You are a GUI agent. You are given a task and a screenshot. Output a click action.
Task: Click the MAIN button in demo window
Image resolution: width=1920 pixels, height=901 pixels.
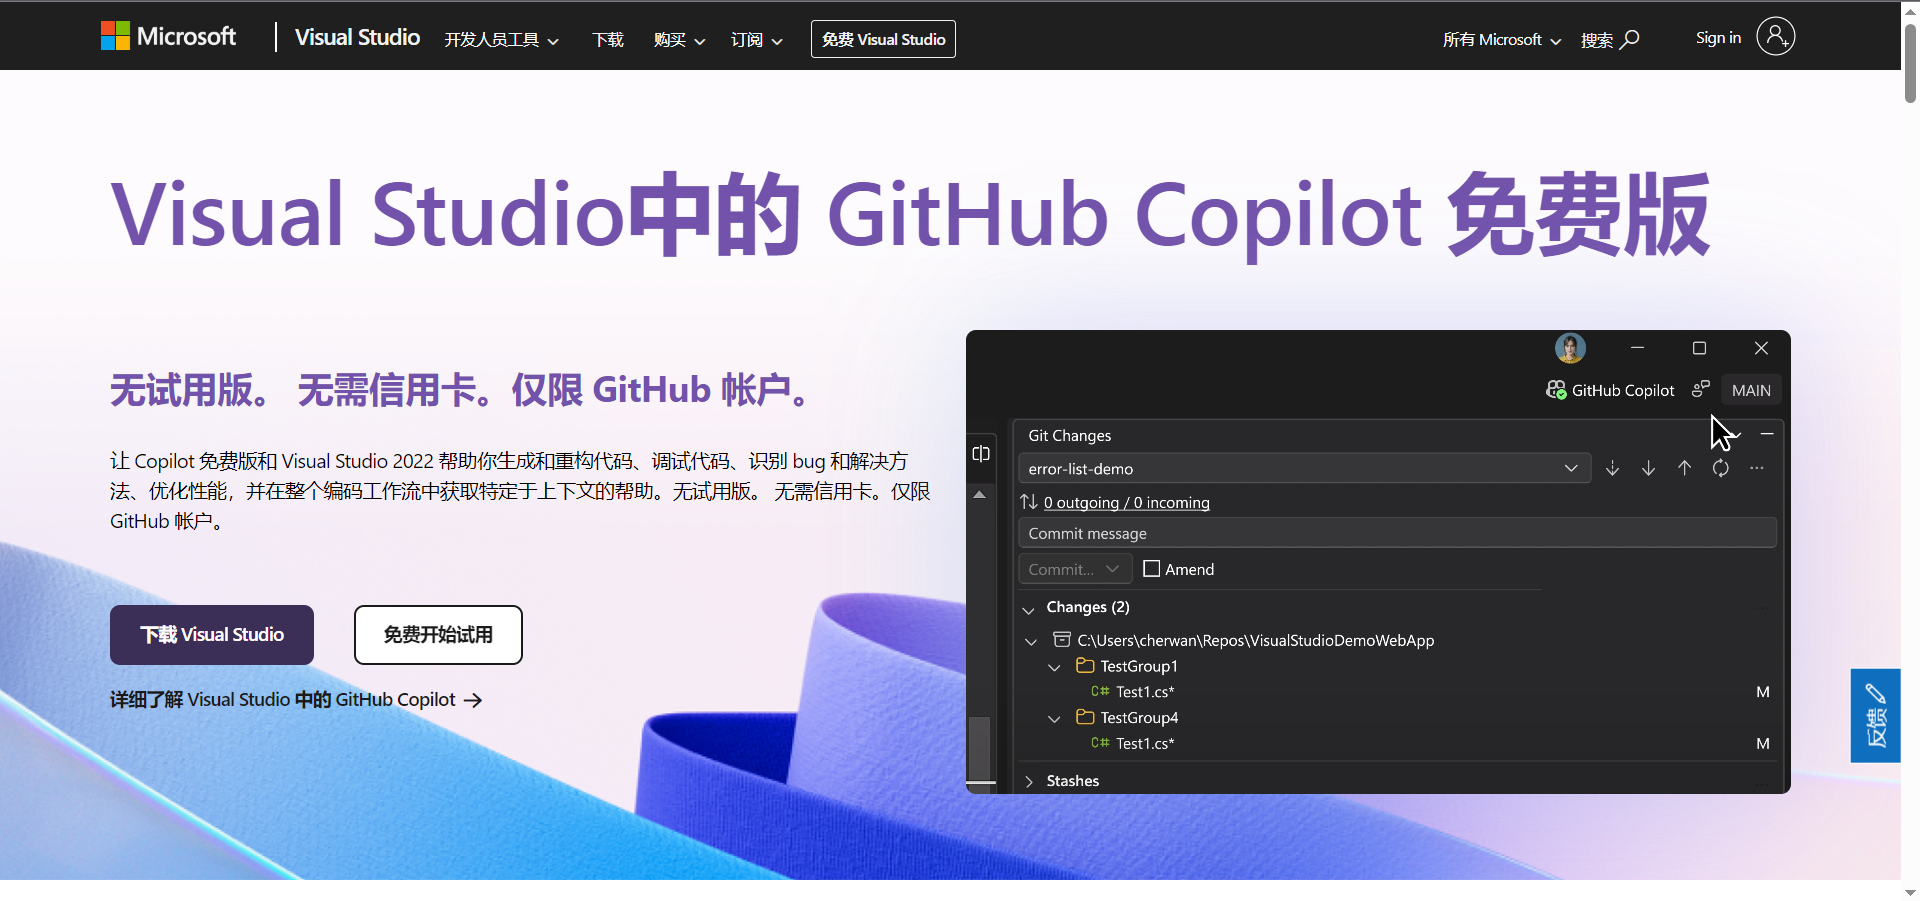pyautogui.click(x=1751, y=390)
